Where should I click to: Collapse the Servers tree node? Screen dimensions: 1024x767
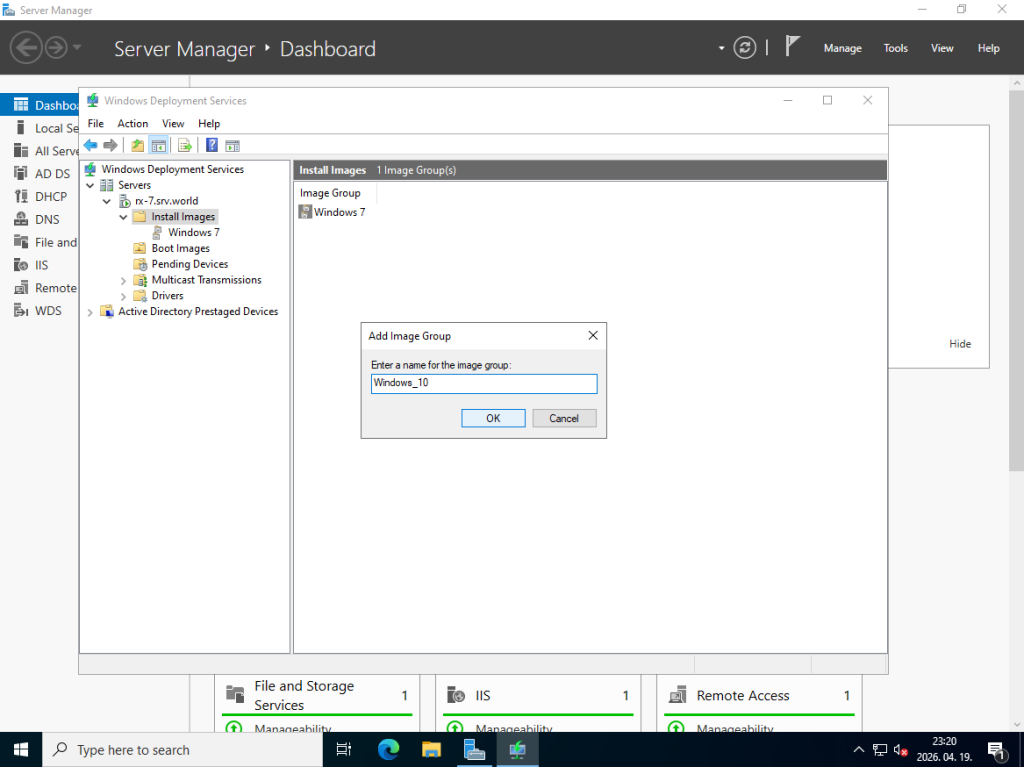[x=91, y=185]
